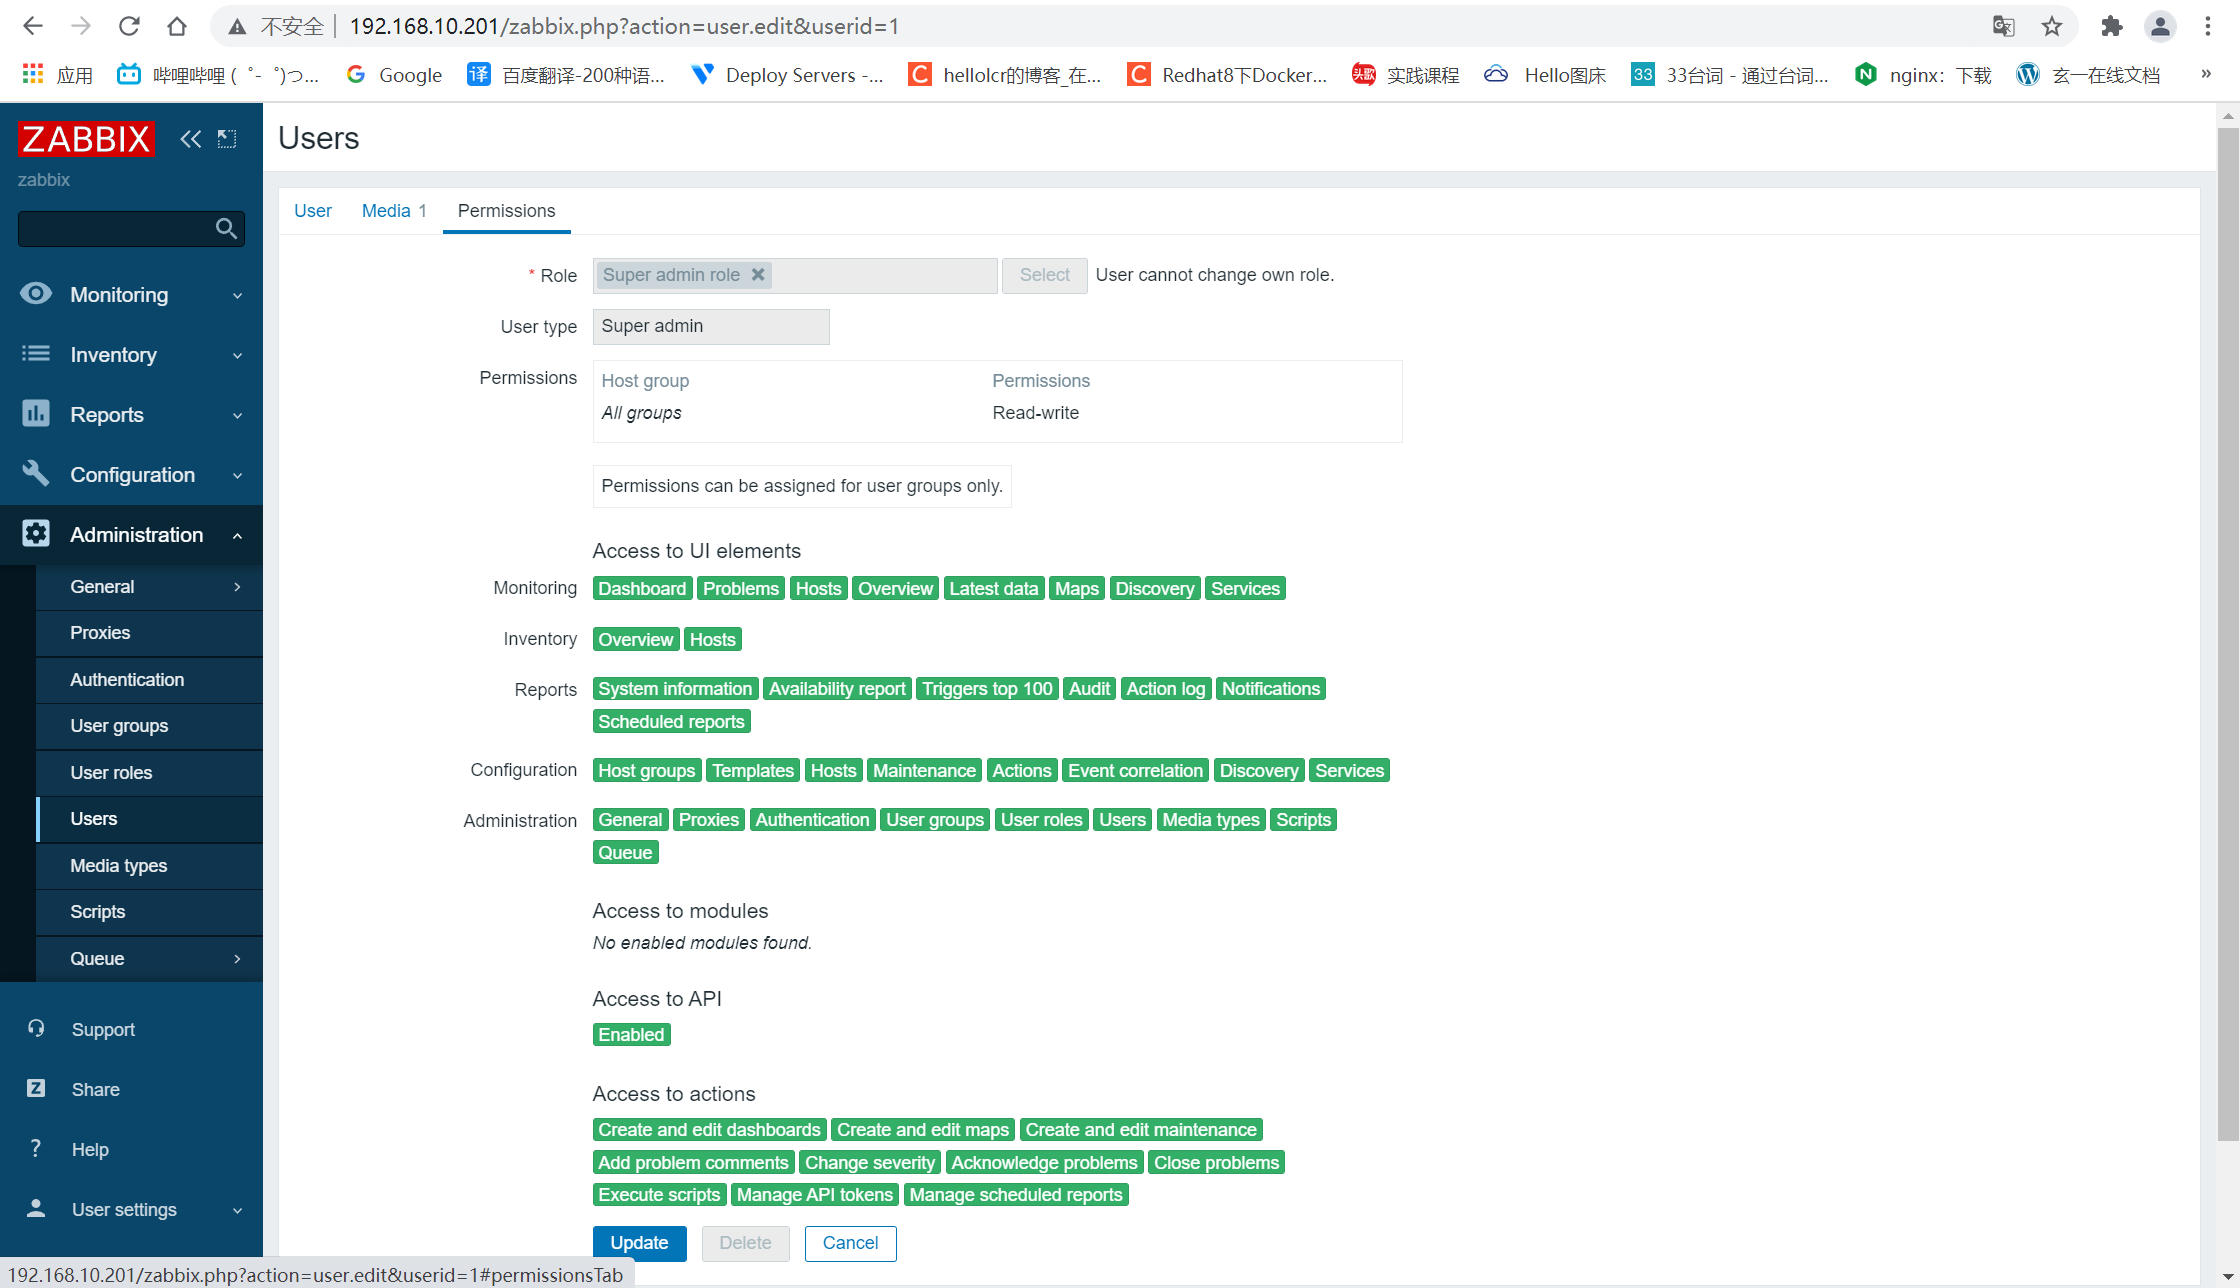
Task: Click the Execute scripts action tag
Action: click(659, 1195)
